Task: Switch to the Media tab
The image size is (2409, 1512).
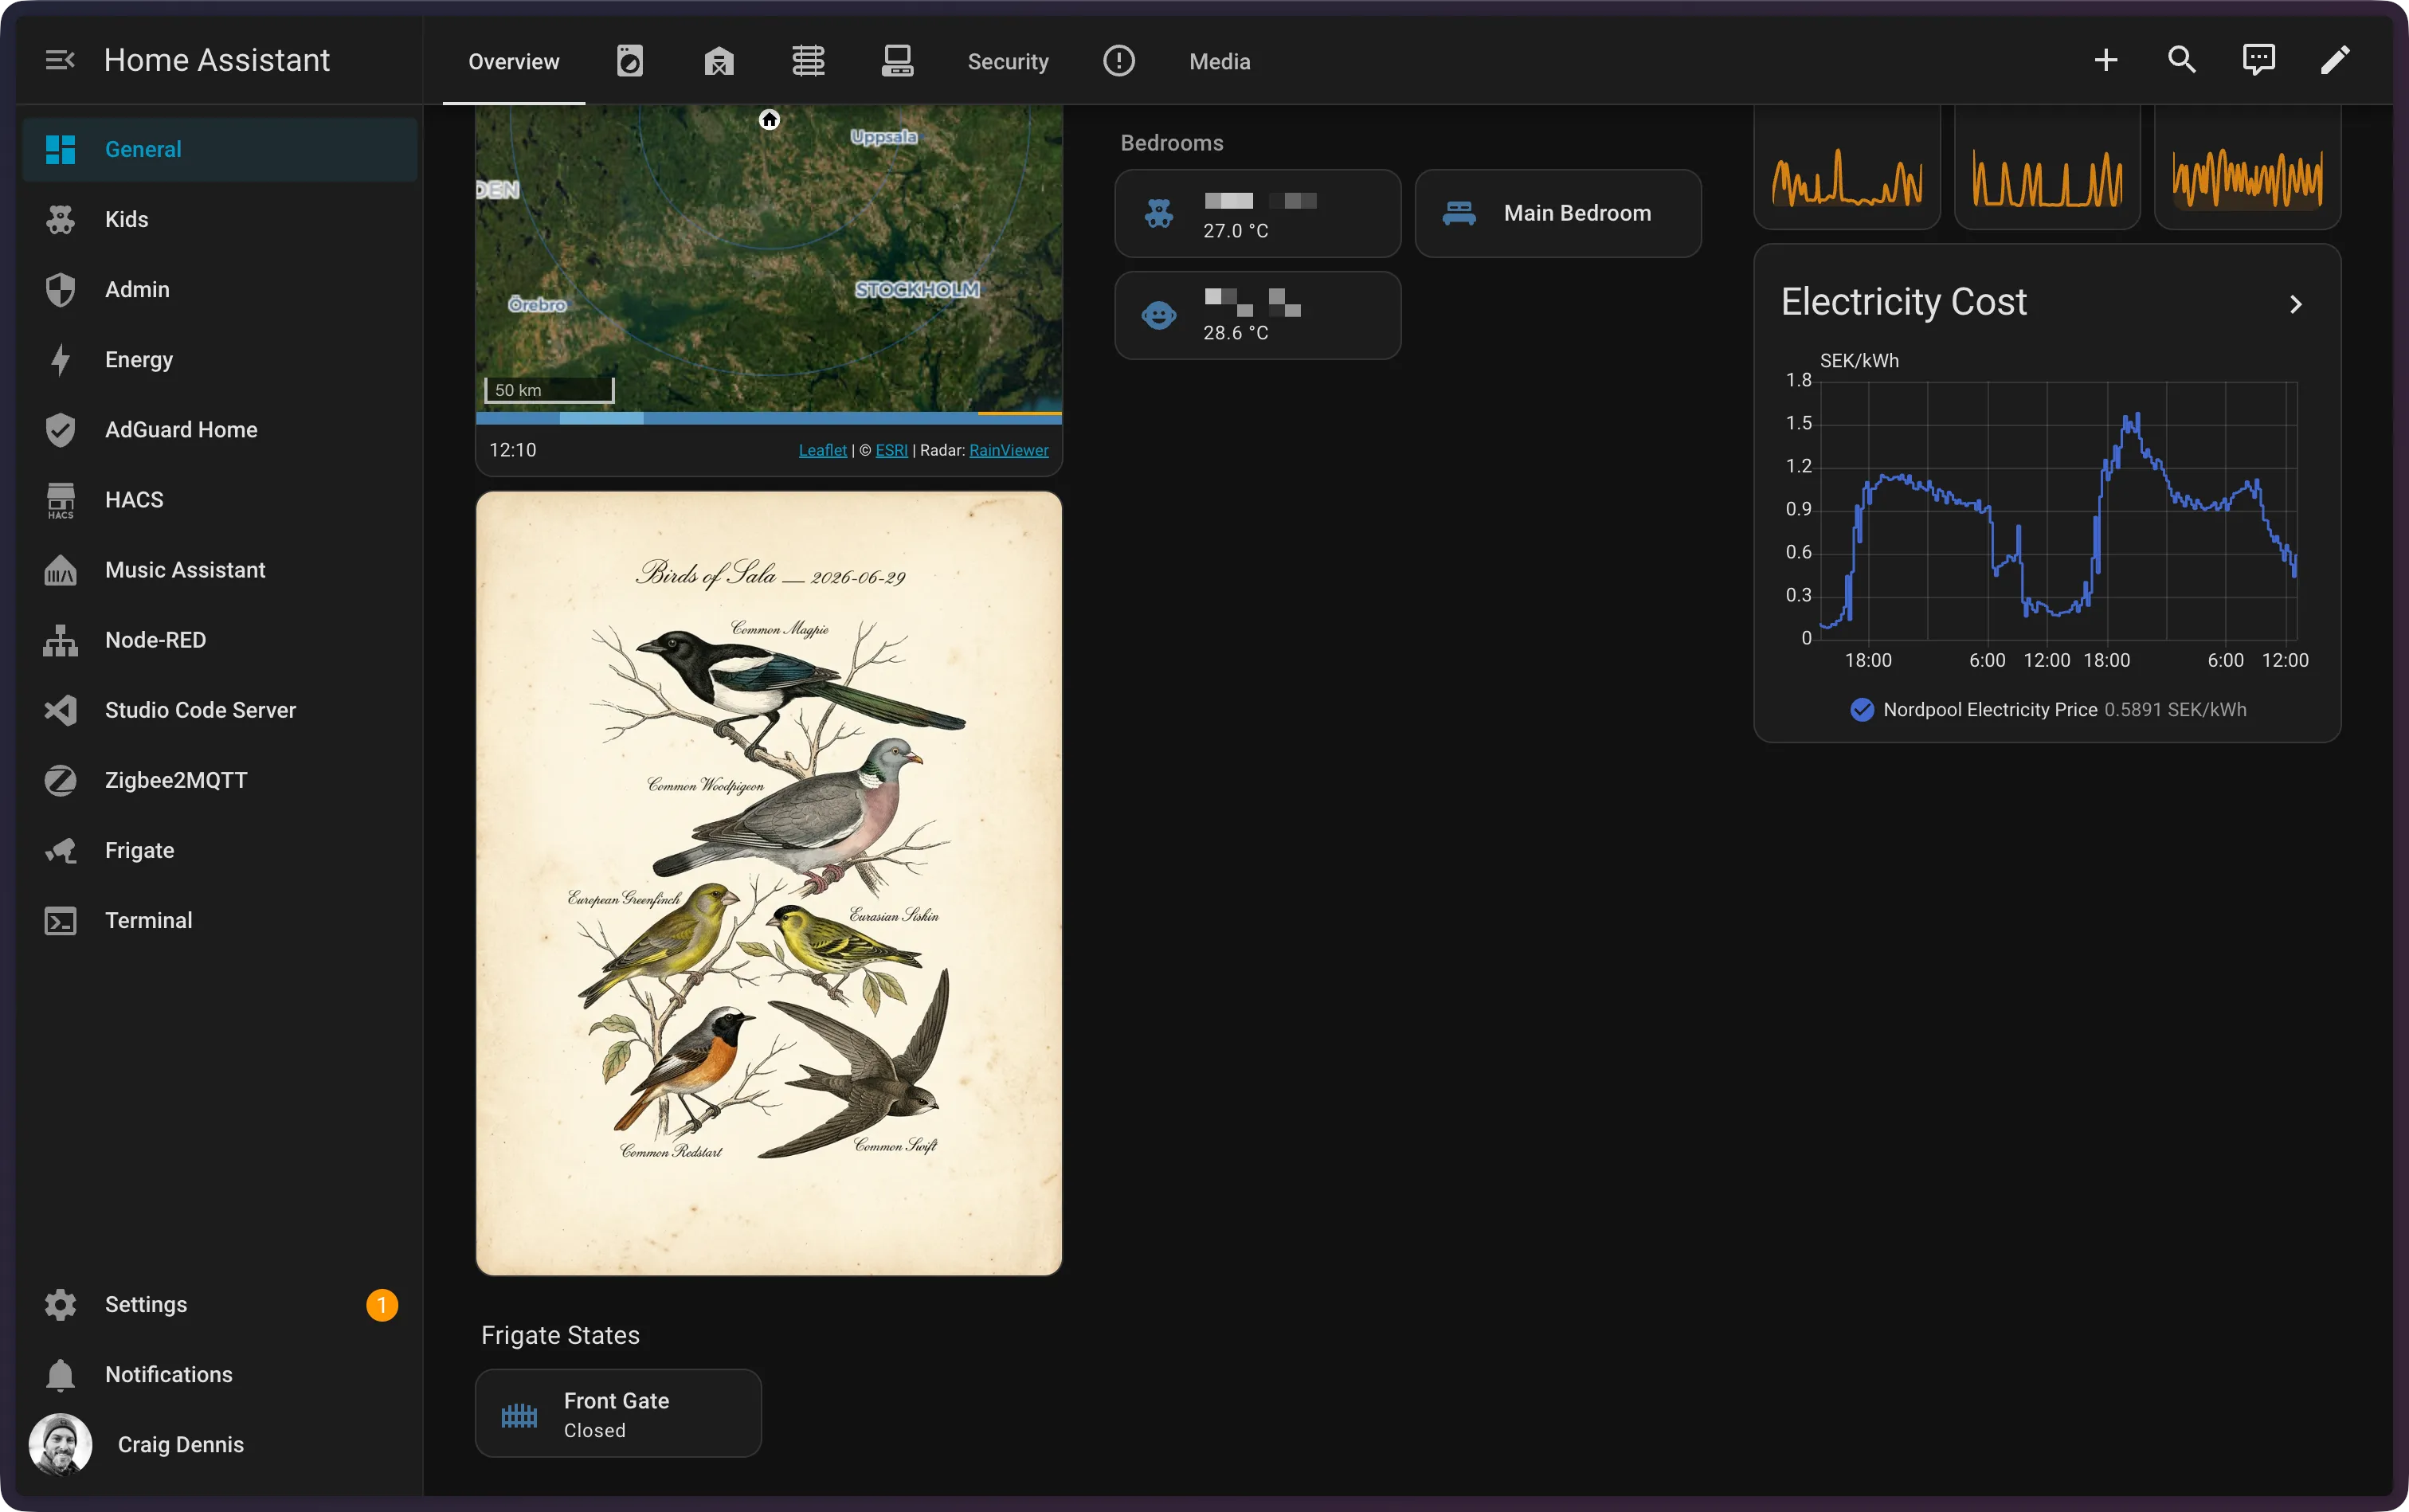Action: coord(1219,61)
